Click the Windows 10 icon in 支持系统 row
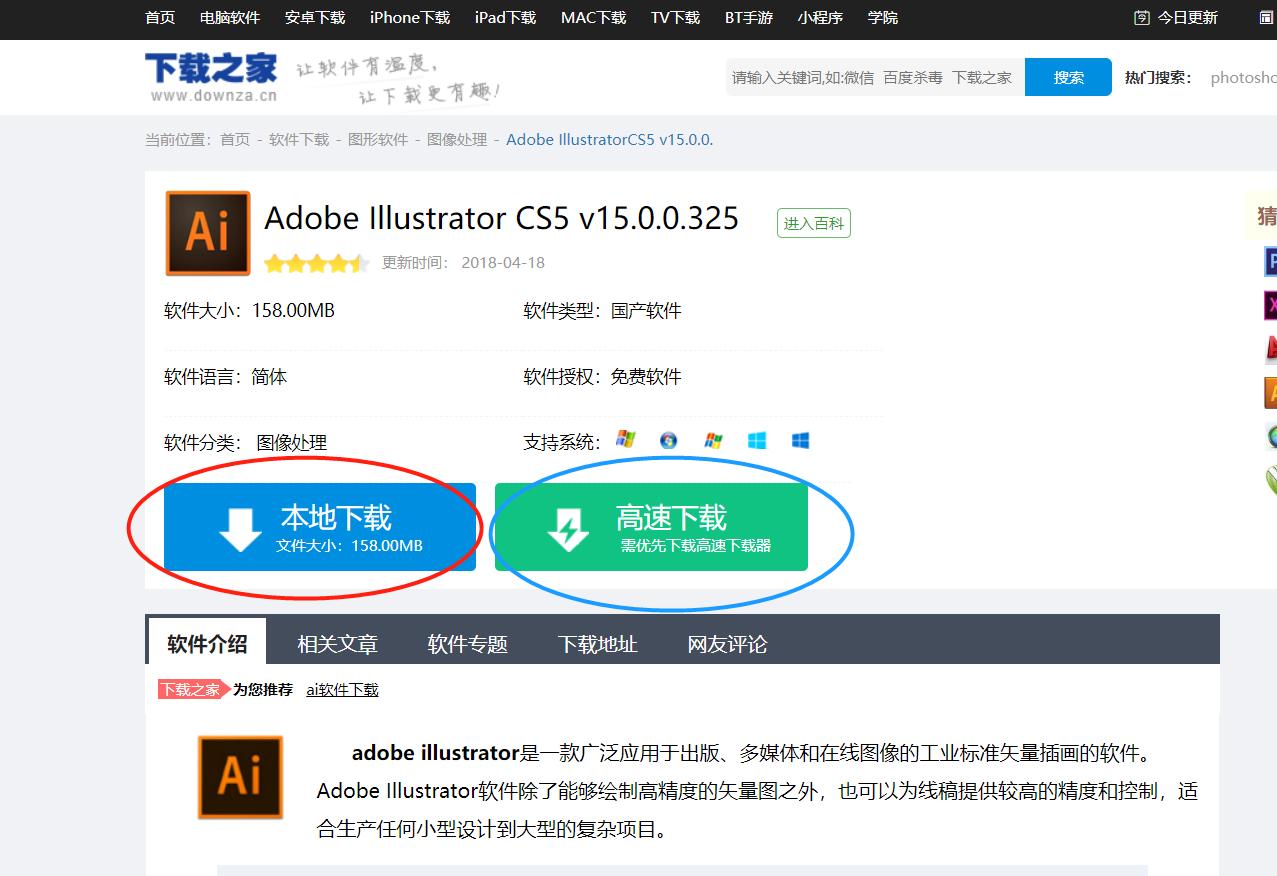 point(800,439)
